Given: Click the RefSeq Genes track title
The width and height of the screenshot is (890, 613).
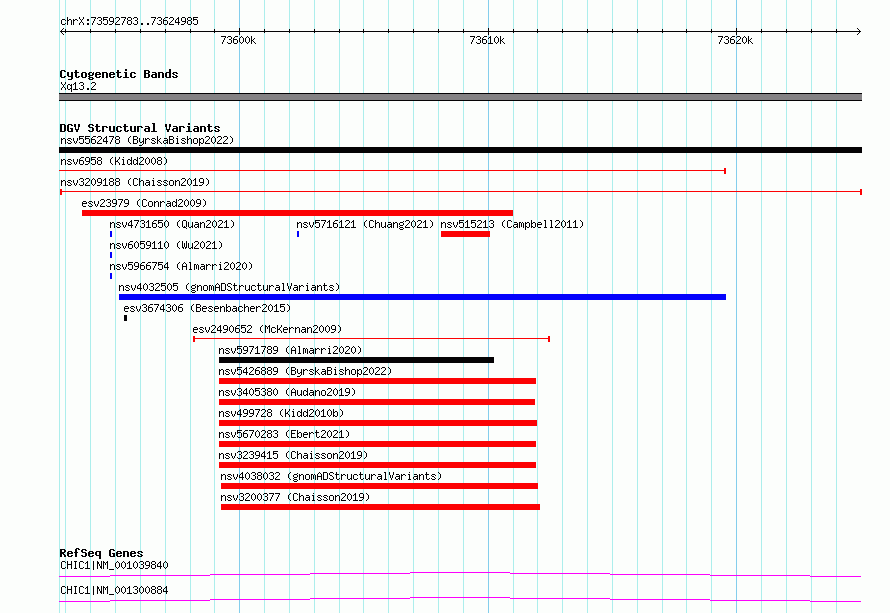Looking at the screenshot, I should (101, 553).
